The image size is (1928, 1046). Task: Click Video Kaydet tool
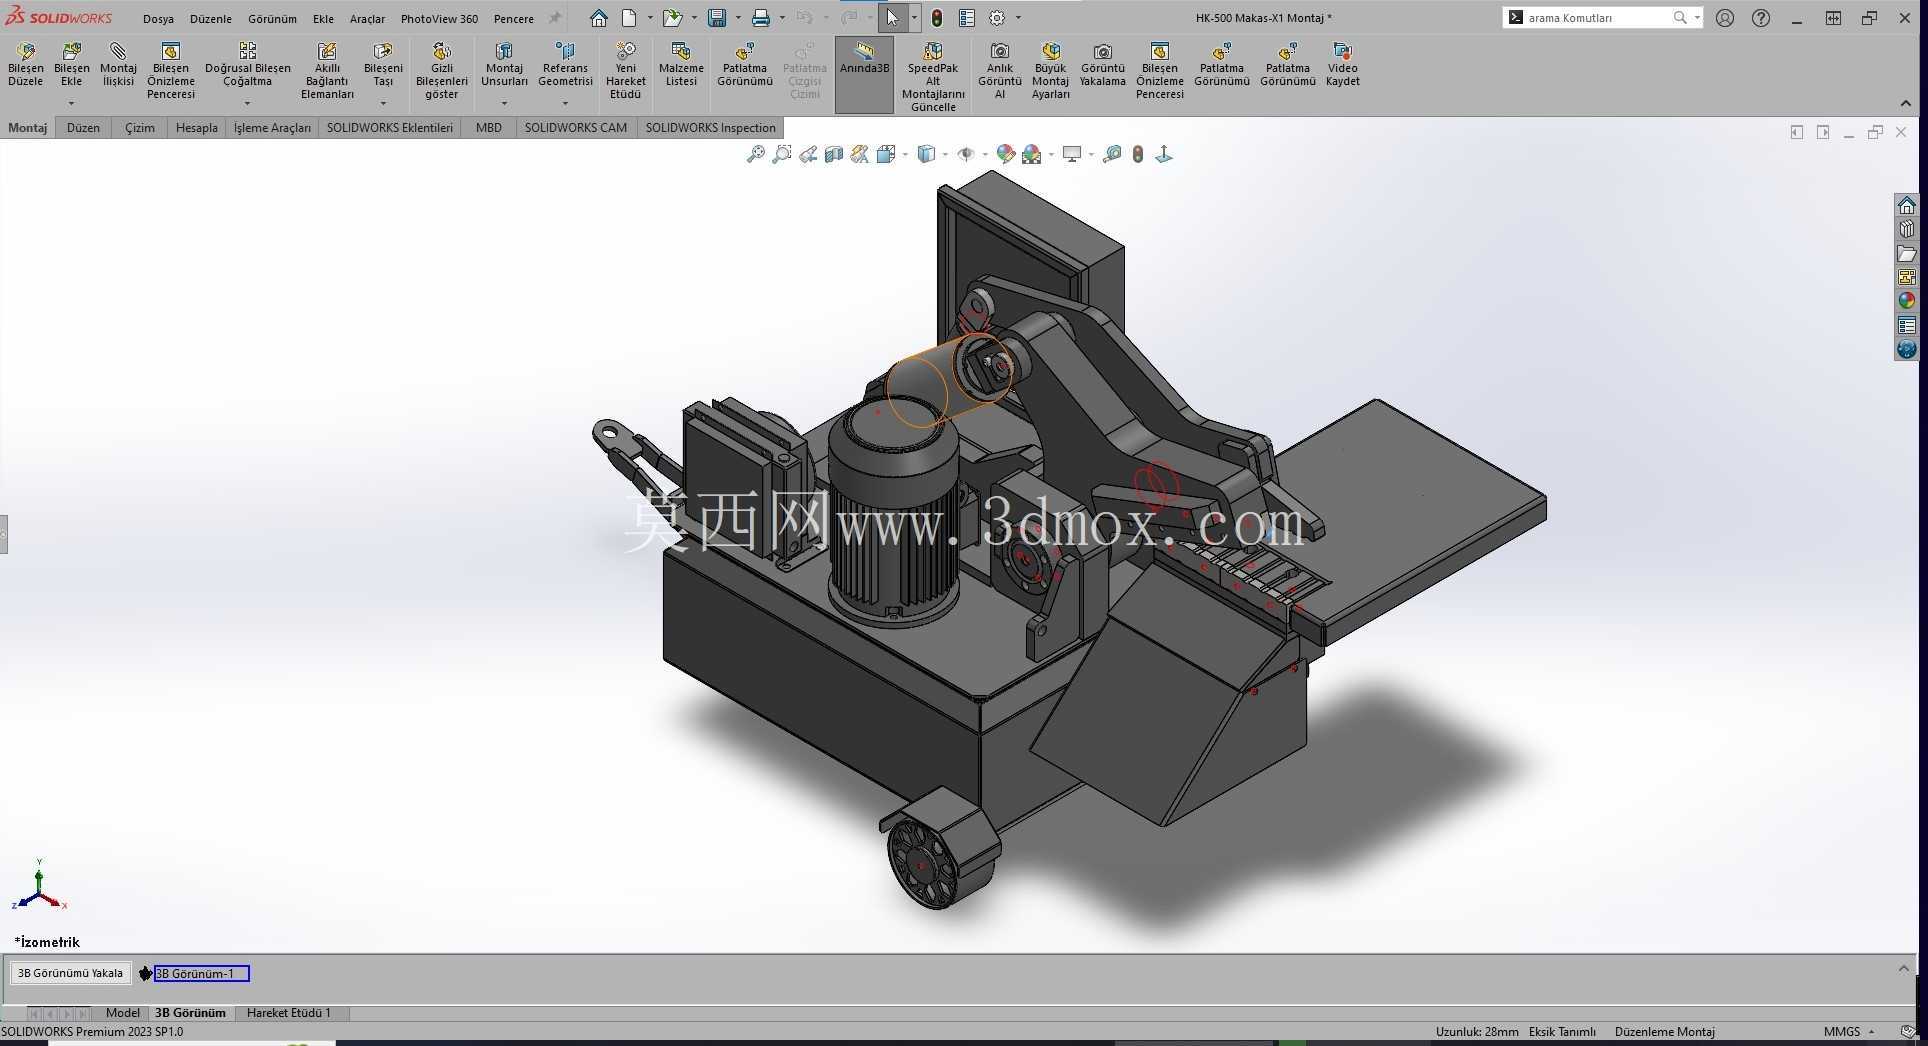1342,65
